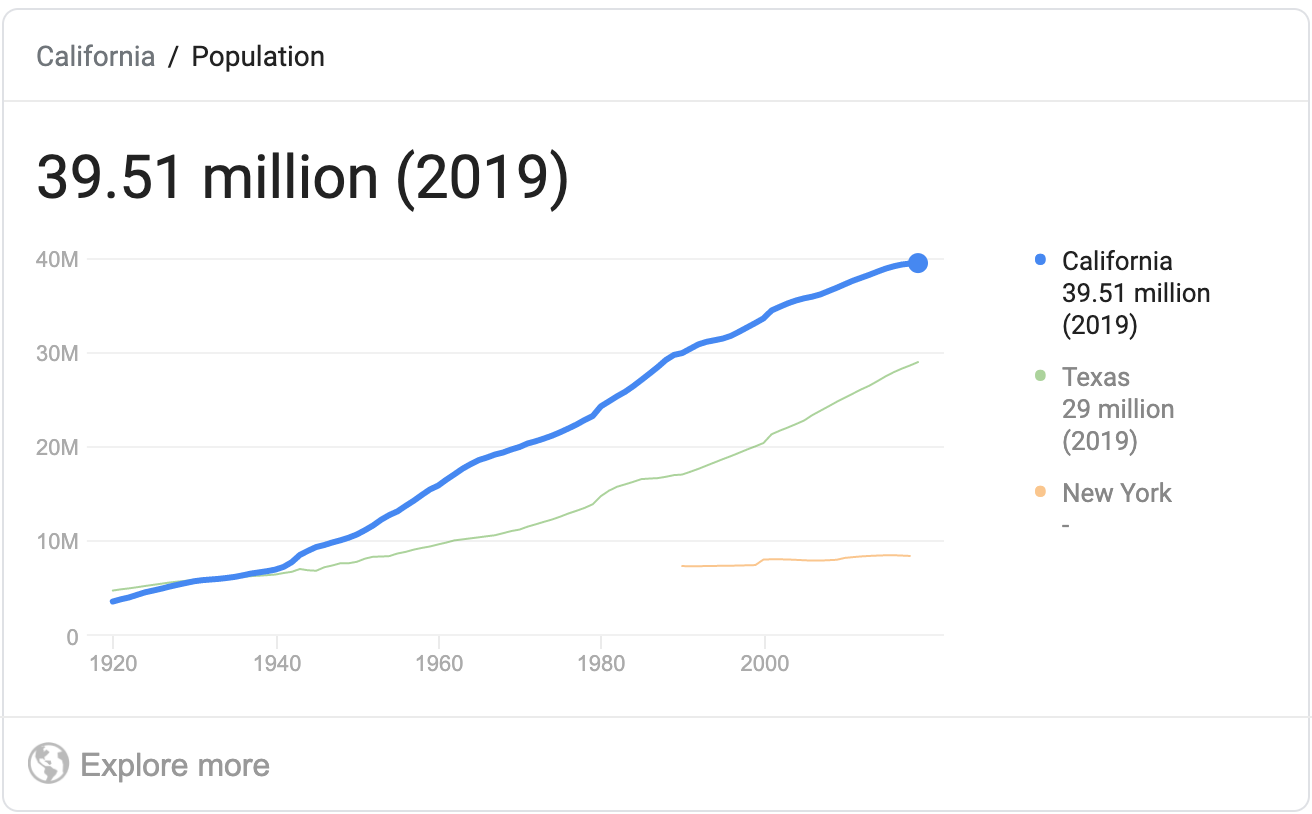Select the Texas legend entry

pyautogui.click(x=1096, y=377)
